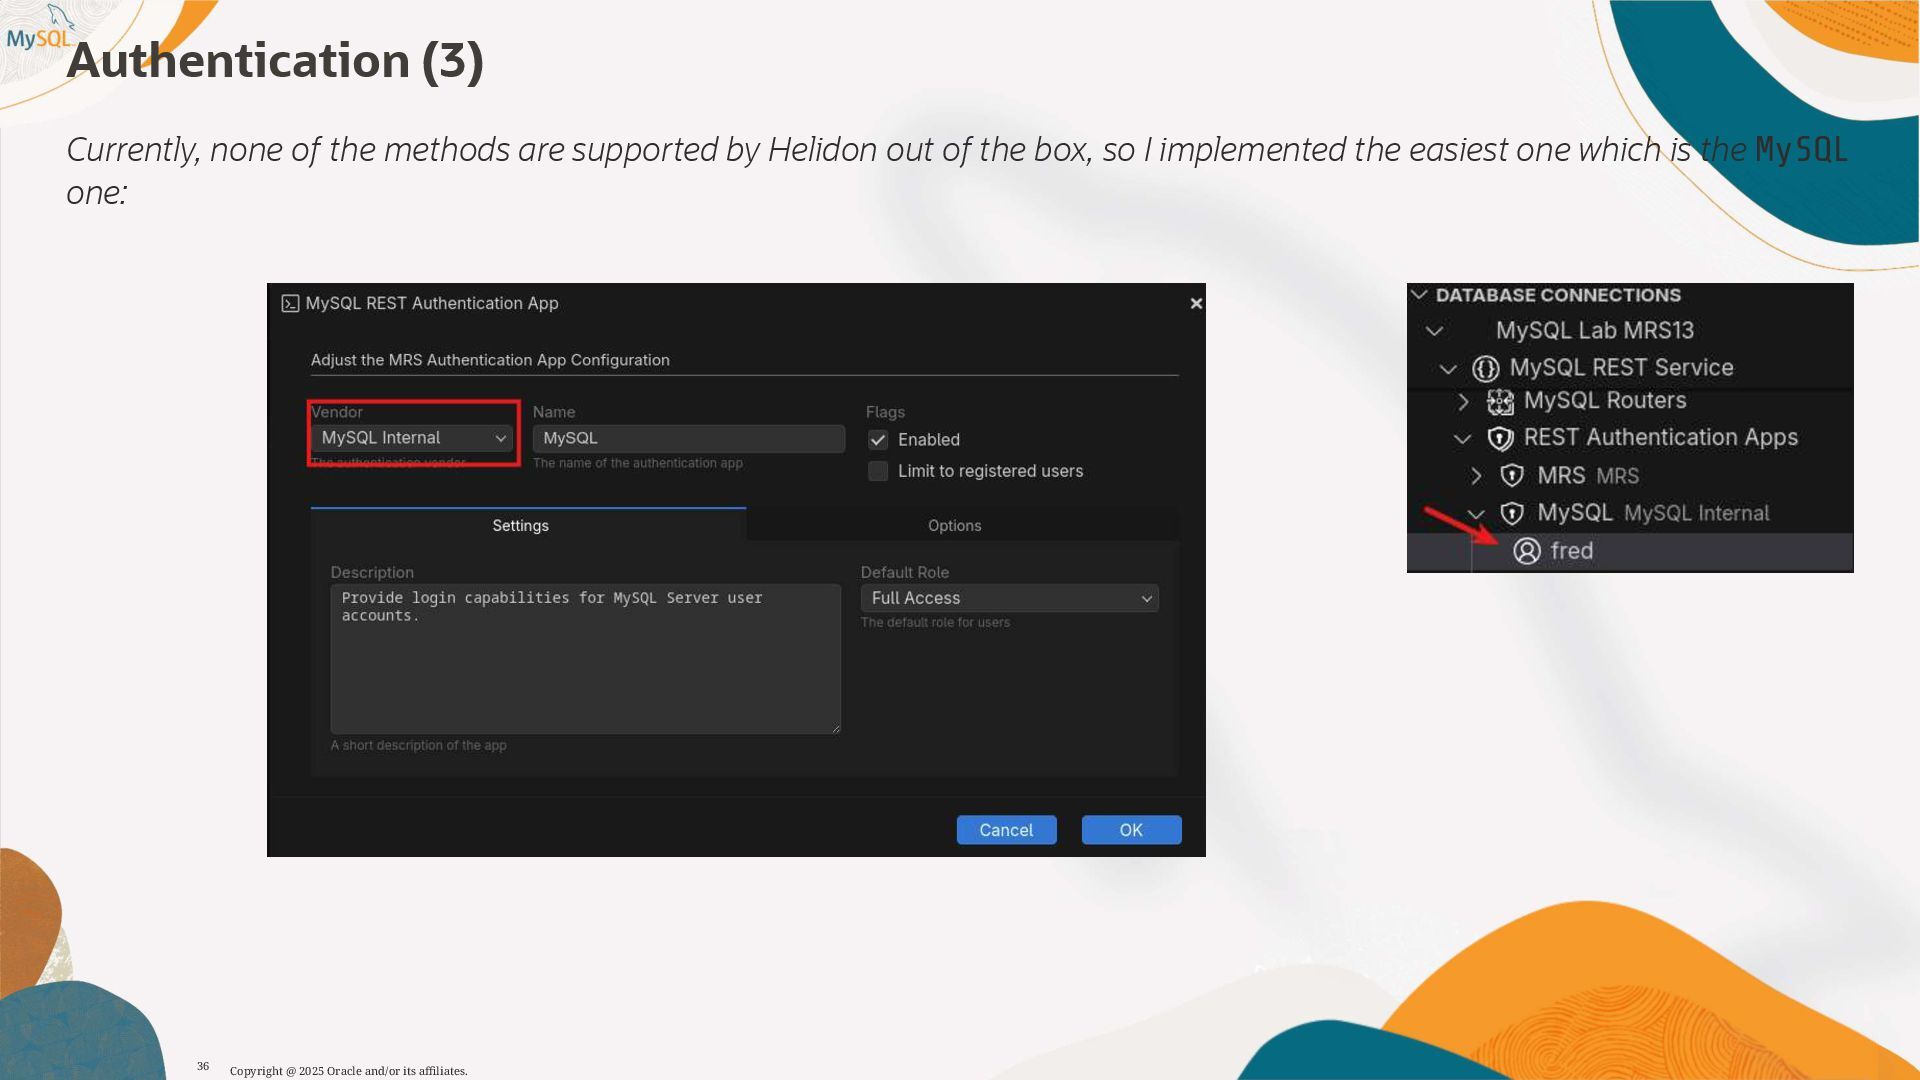Click the dialog title terminal icon
The width and height of the screenshot is (1920, 1080).
[290, 304]
